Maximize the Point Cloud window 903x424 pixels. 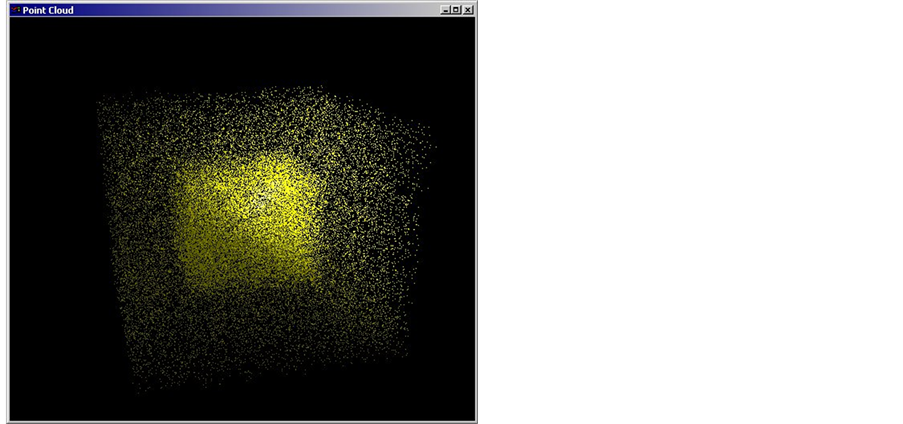456,10
